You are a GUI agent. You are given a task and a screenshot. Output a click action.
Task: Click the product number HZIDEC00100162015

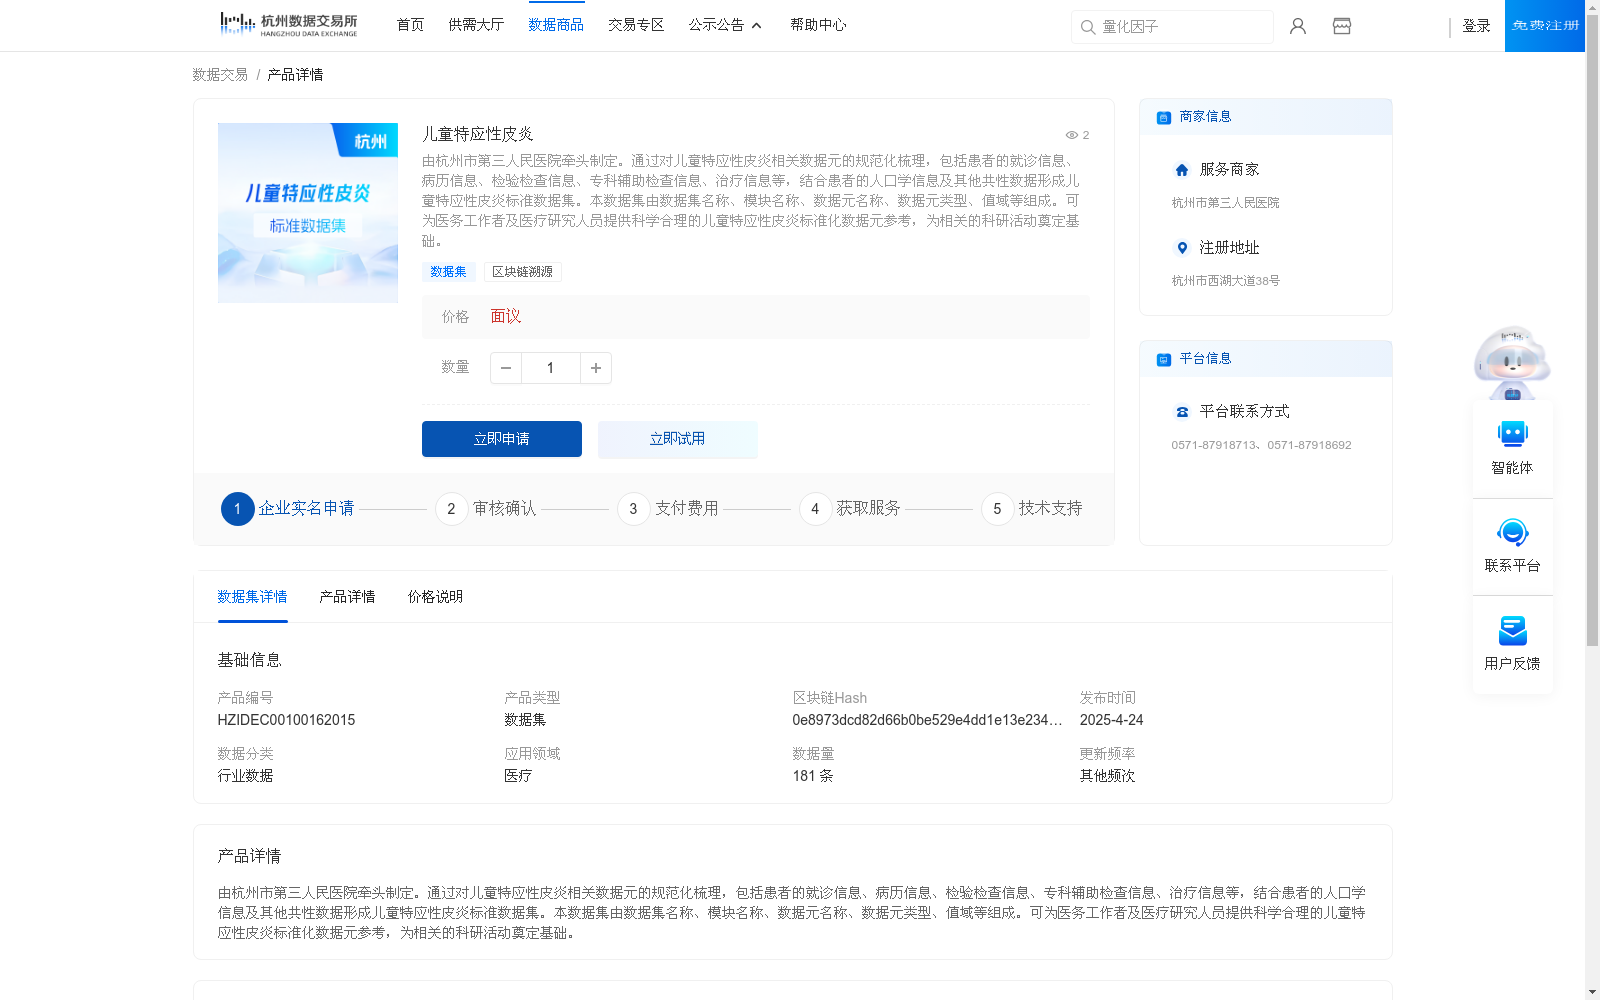tap(286, 720)
